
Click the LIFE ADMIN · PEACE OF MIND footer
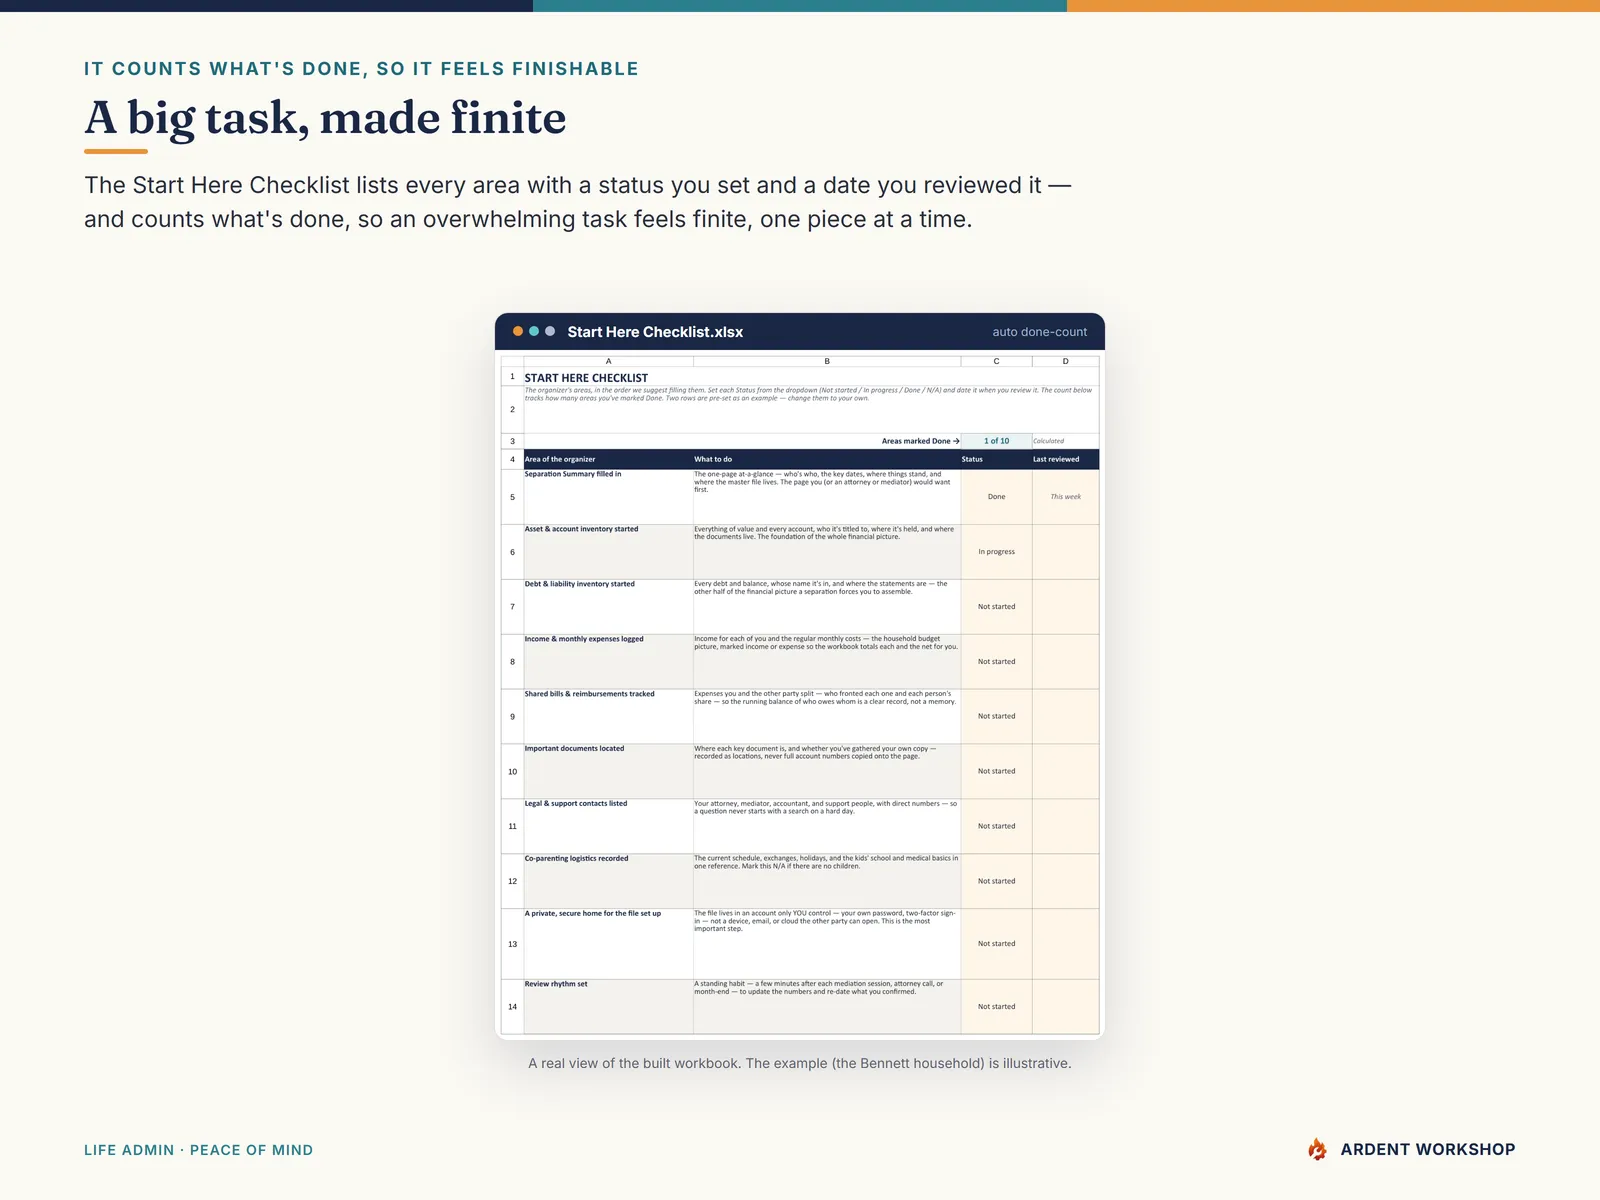(x=198, y=1150)
